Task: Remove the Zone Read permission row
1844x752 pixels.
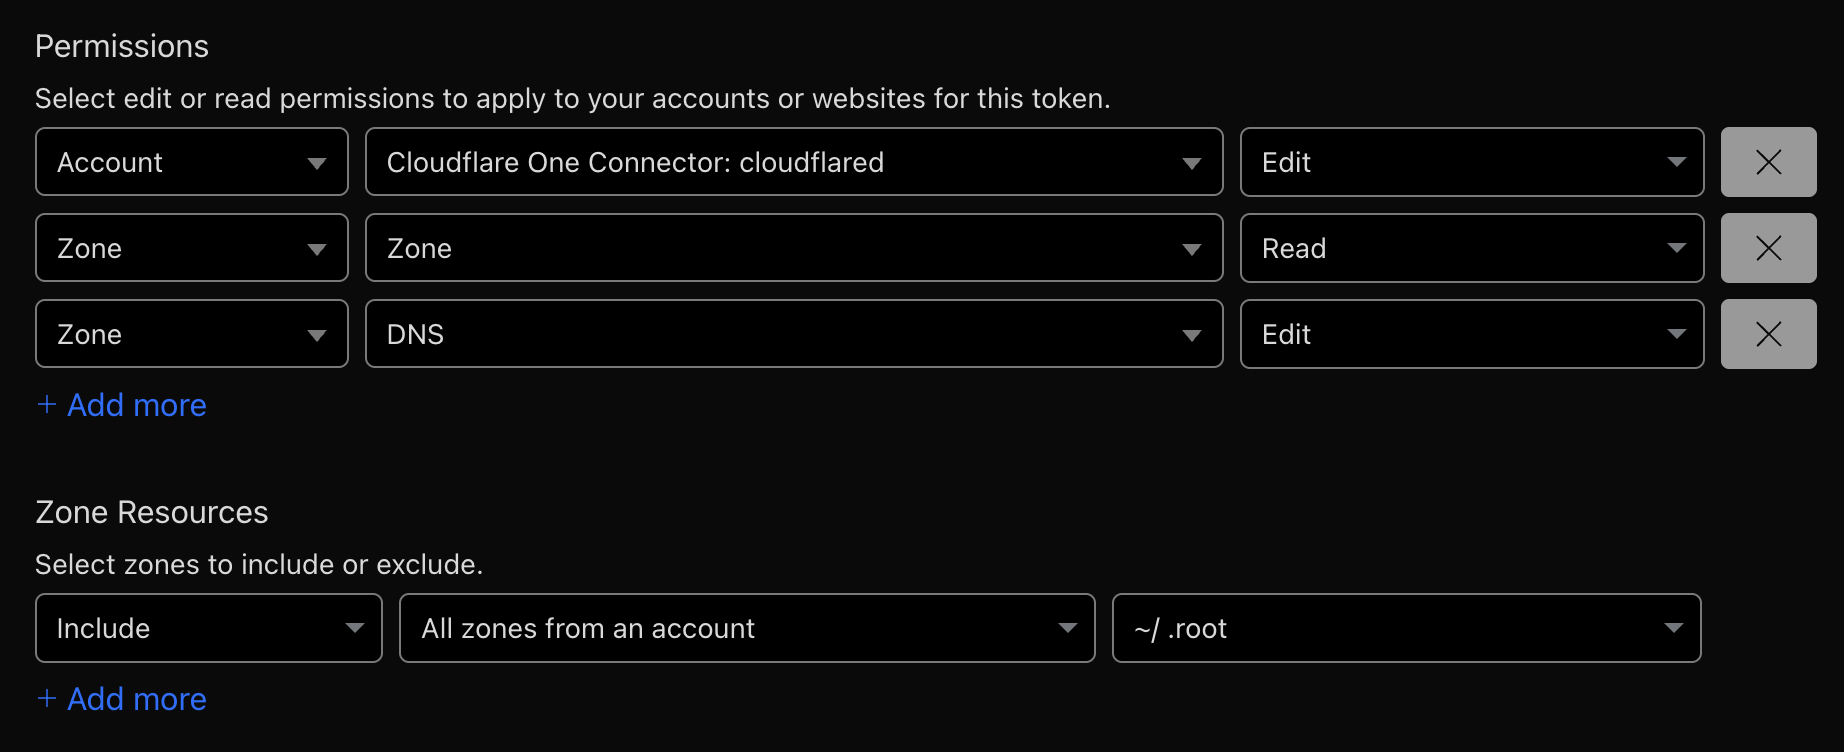Action: (x=1768, y=247)
